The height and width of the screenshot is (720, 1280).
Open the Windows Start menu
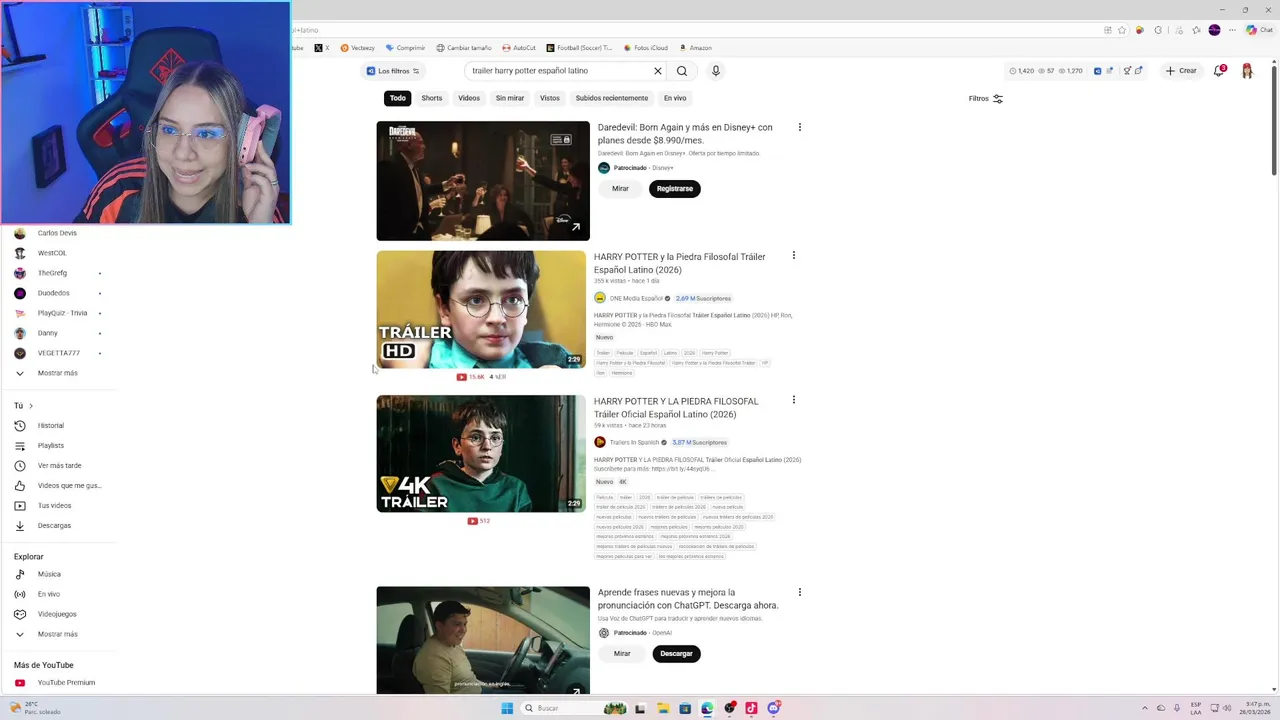507,708
